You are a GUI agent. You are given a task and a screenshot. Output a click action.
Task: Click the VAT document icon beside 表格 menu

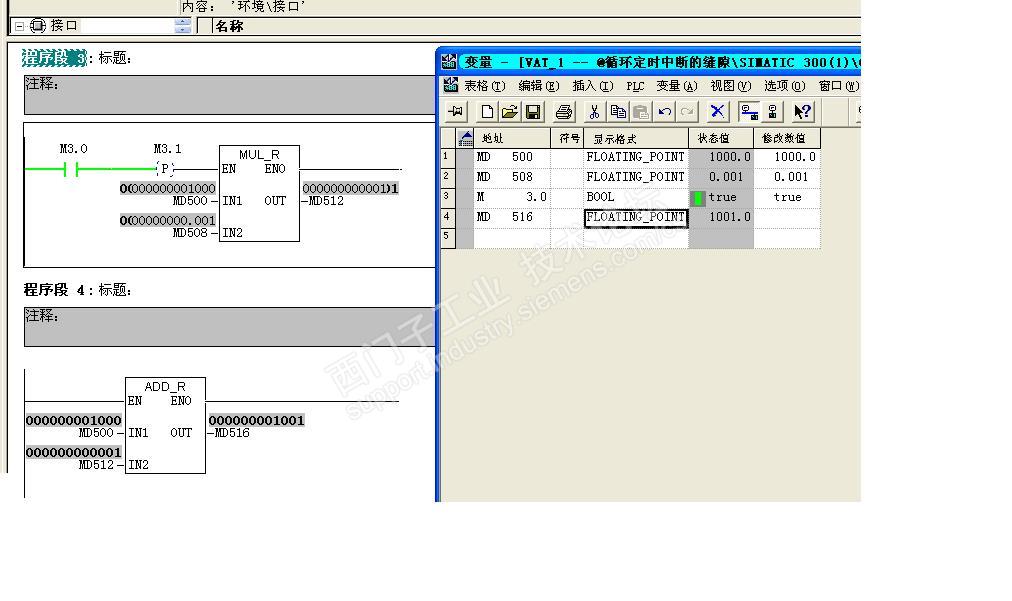point(450,85)
